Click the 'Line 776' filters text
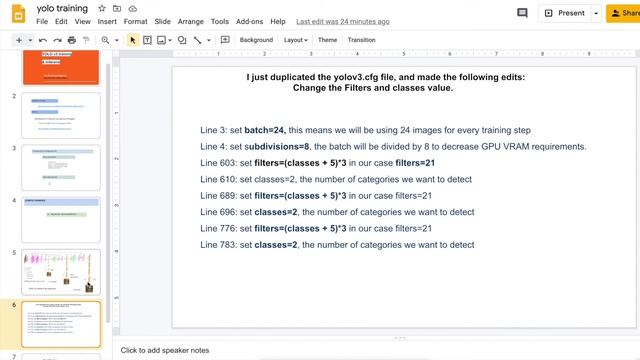640x360 pixels. [316, 228]
